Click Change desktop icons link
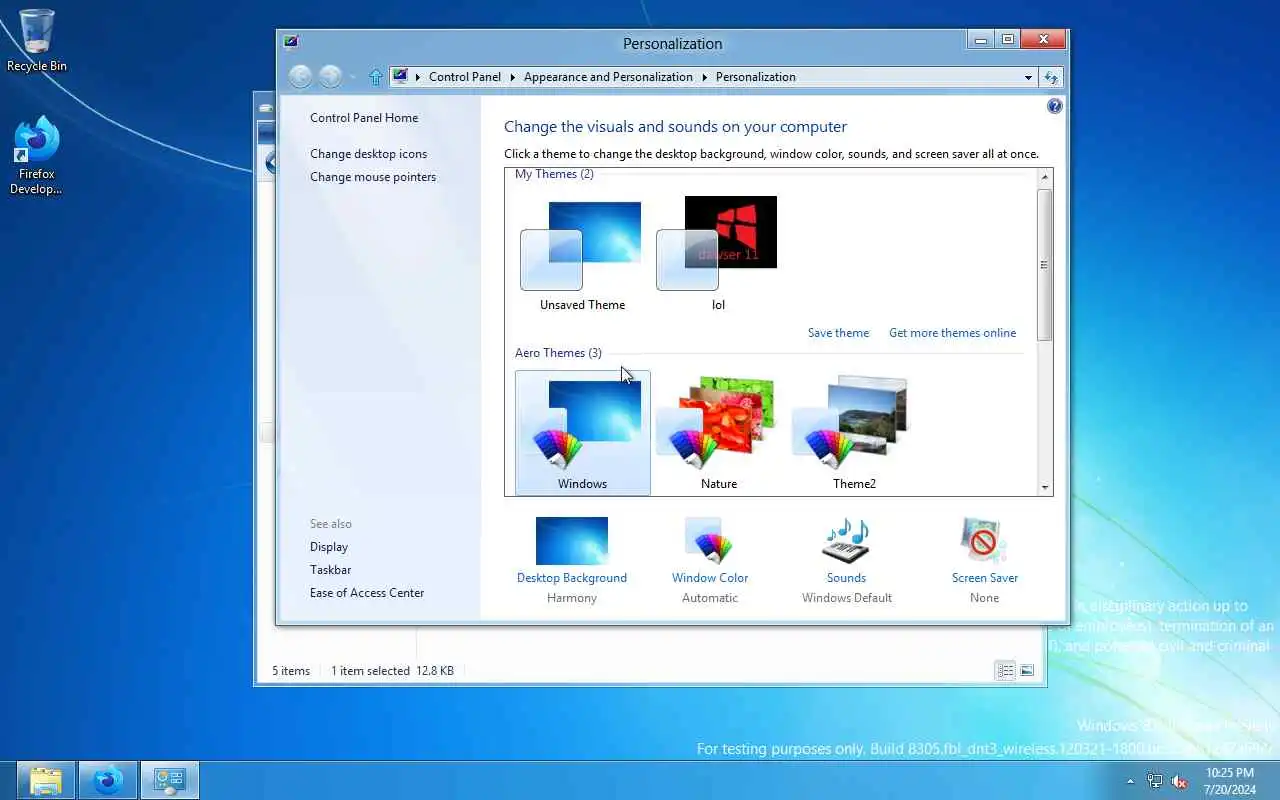 pos(368,153)
